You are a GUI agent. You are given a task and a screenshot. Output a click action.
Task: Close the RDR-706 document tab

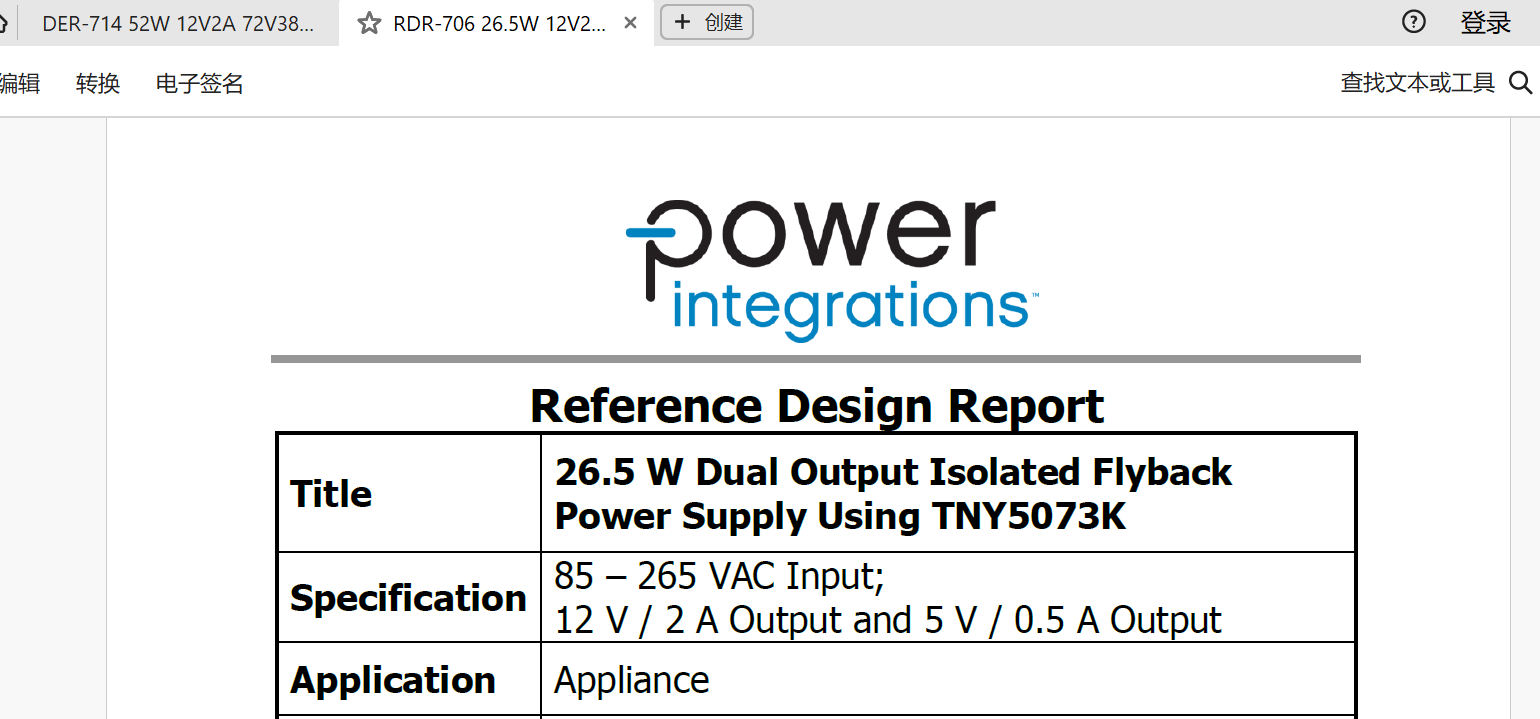click(630, 22)
